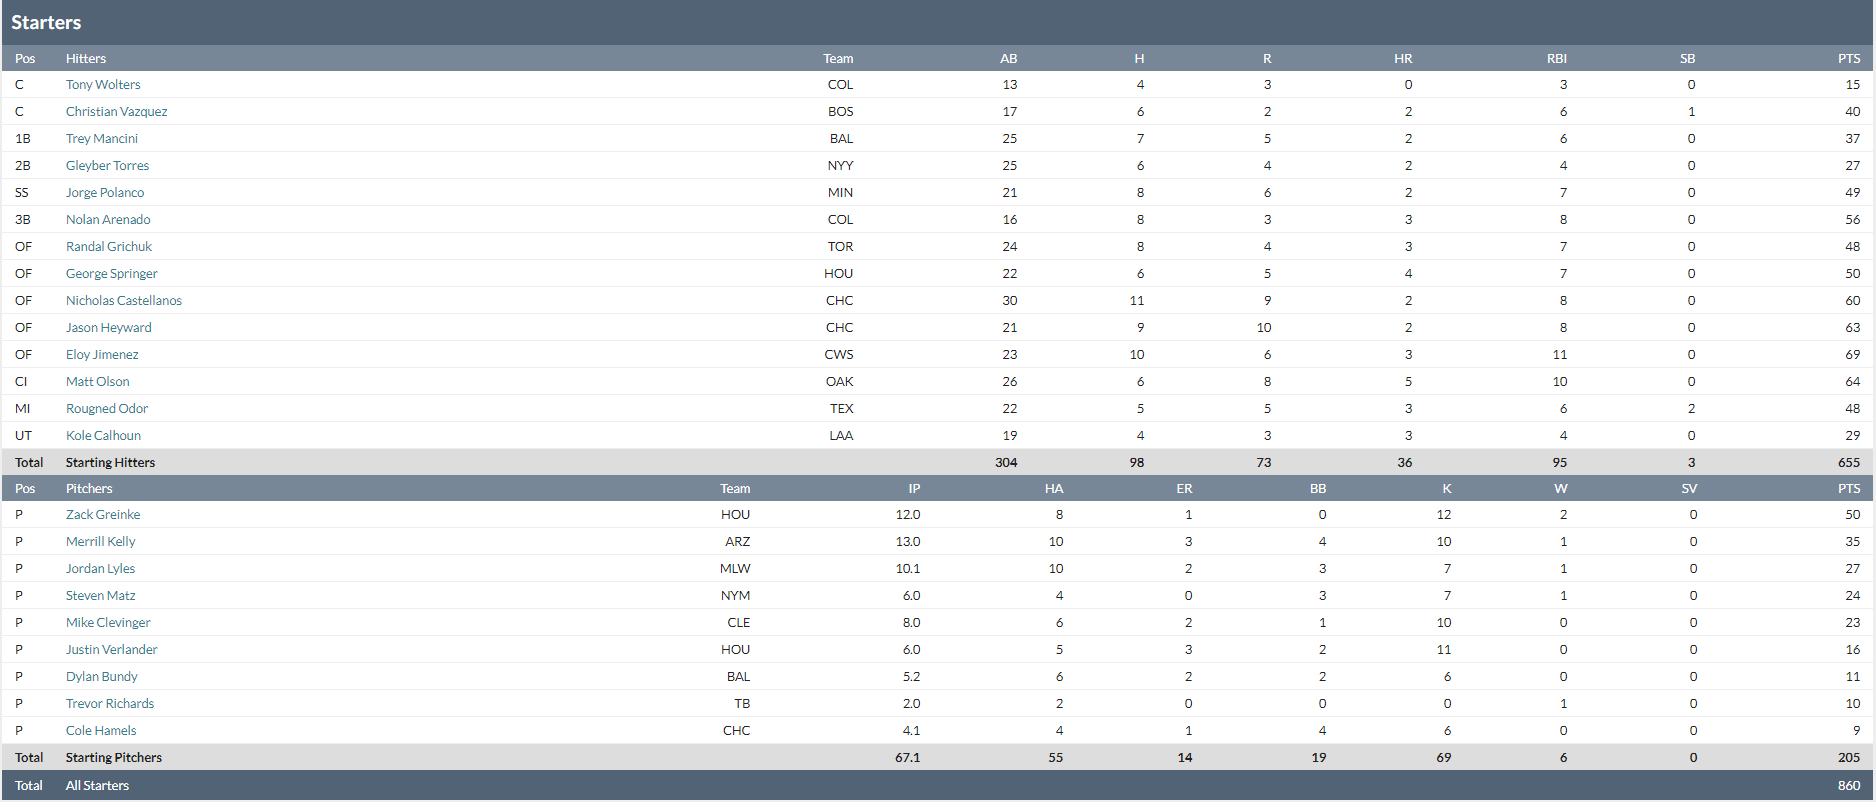
Task: Click the SV column header
Action: 1689,489
